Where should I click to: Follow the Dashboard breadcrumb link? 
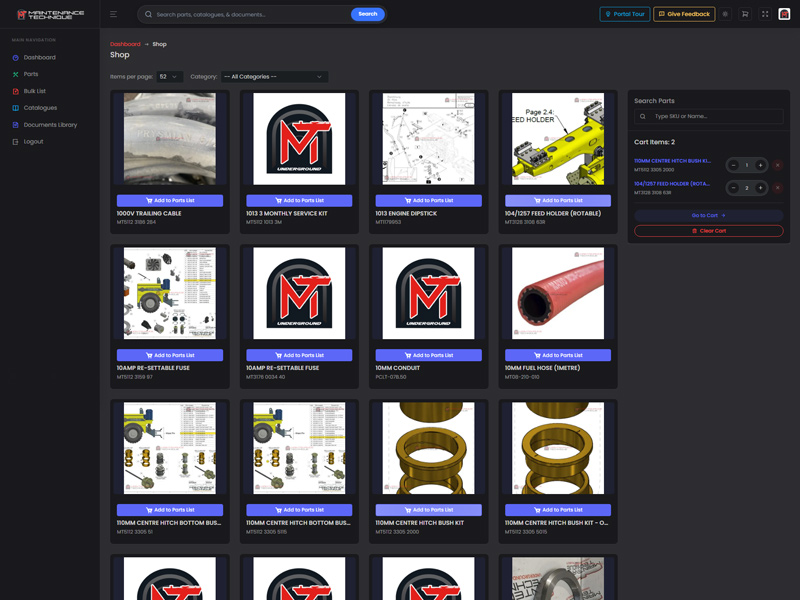point(125,44)
